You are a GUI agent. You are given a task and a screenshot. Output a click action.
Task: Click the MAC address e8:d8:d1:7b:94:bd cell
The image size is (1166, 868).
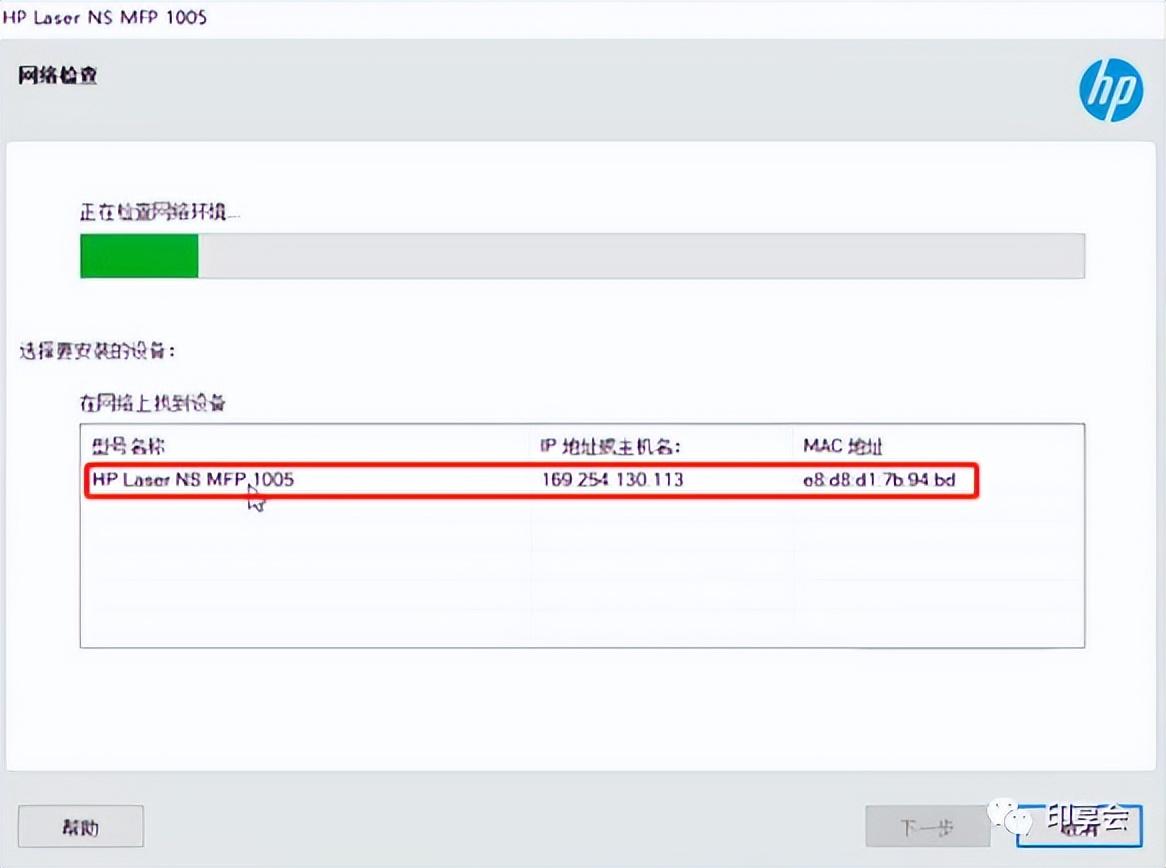[879, 480]
